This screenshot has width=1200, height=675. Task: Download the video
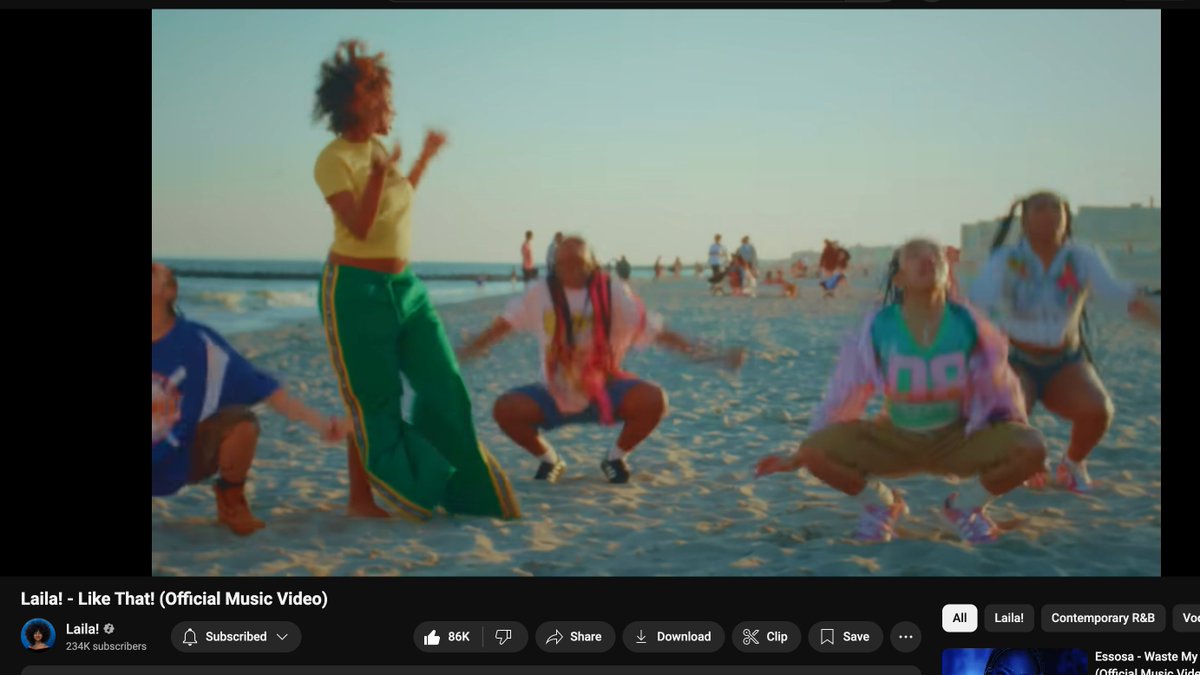click(673, 637)
